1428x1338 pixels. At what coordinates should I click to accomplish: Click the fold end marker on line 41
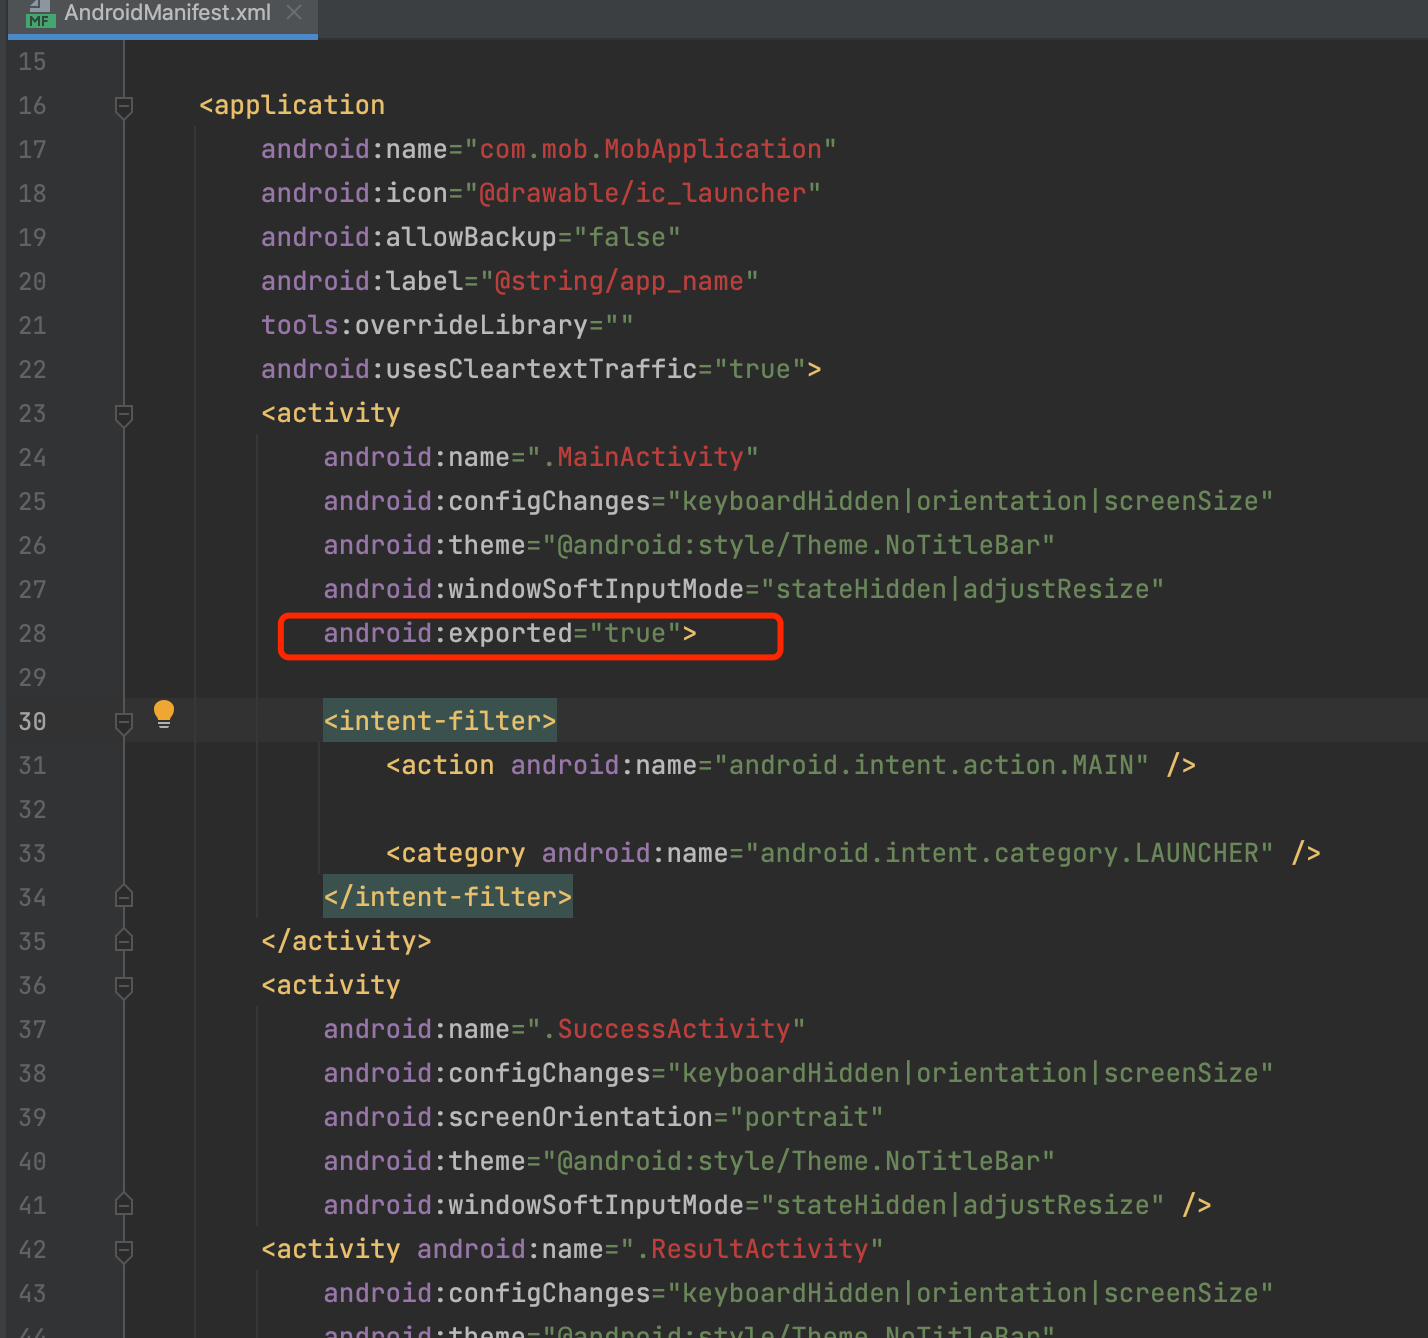[124, 1205]
